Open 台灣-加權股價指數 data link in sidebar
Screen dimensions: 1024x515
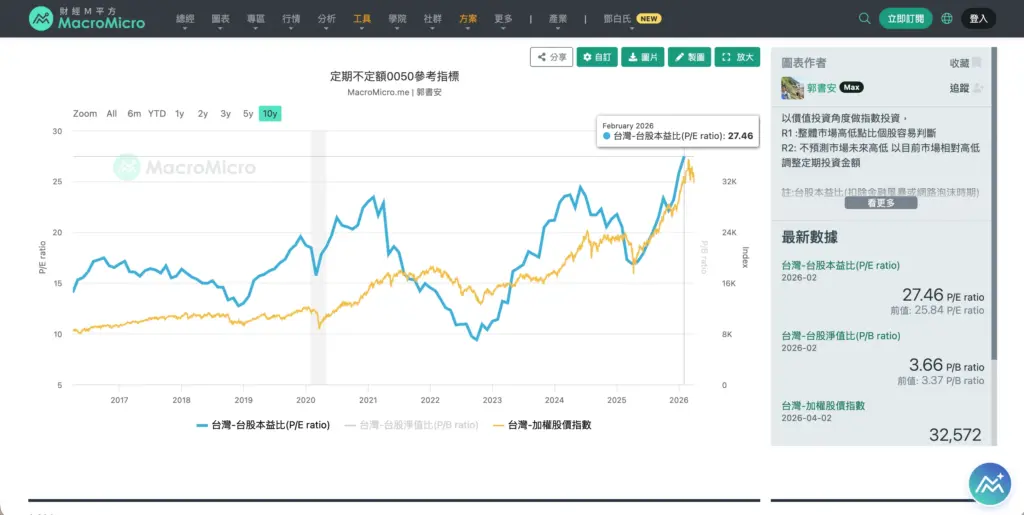[x=823, y=405]
